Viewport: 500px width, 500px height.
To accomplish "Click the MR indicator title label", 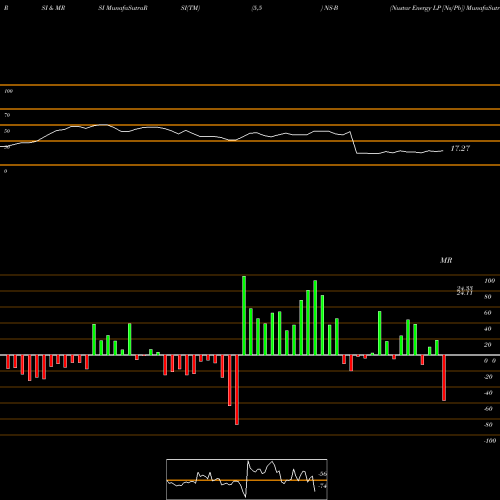I will coord(446,260).
